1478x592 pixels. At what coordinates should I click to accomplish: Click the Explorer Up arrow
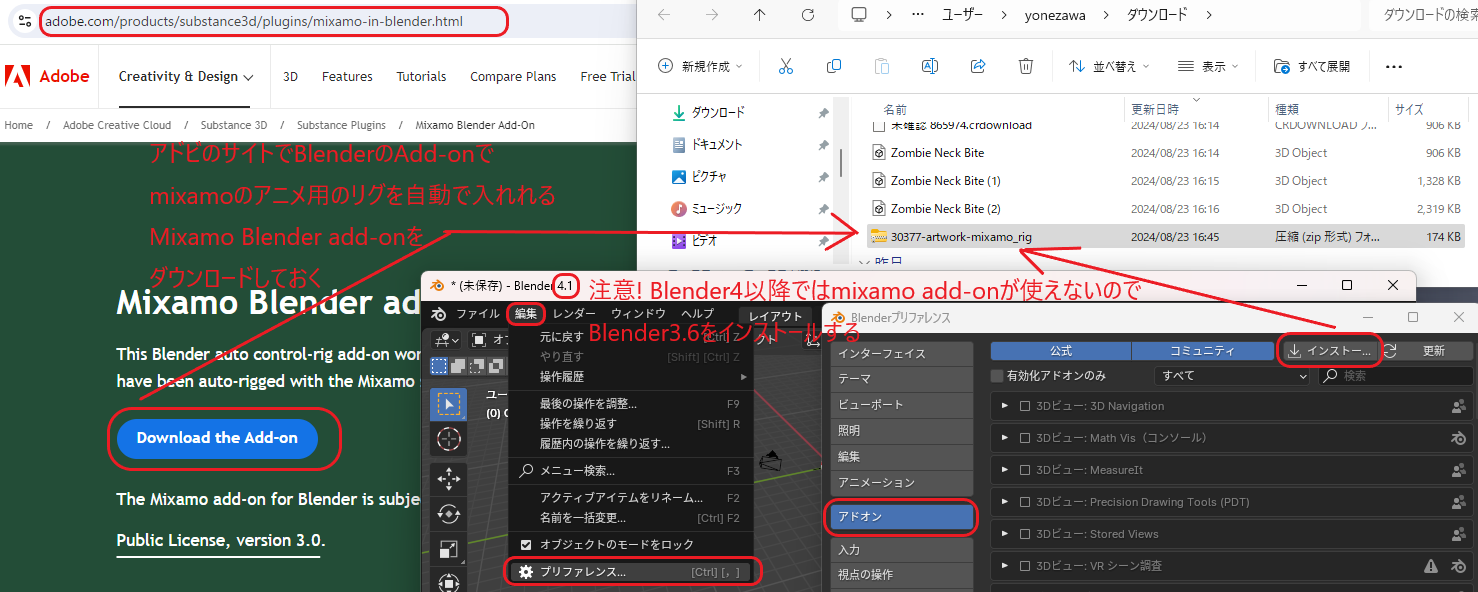click(759, 15)
